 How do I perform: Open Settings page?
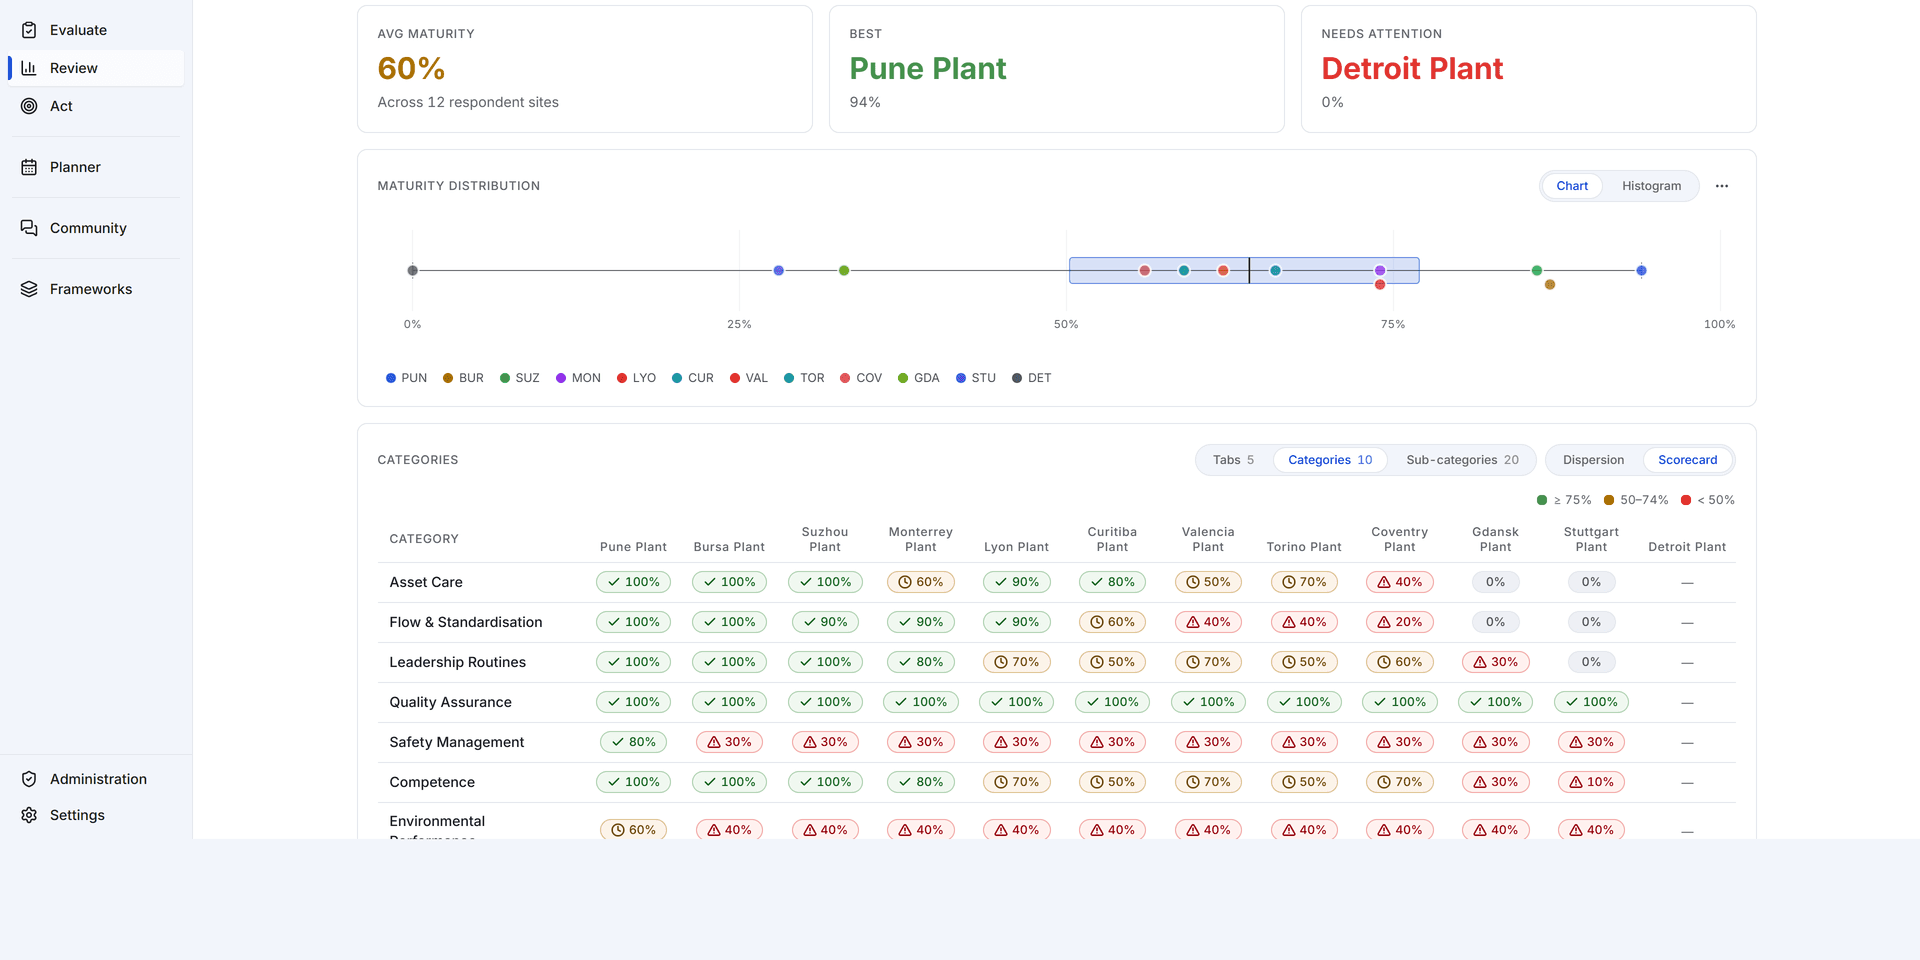(96, 815)
